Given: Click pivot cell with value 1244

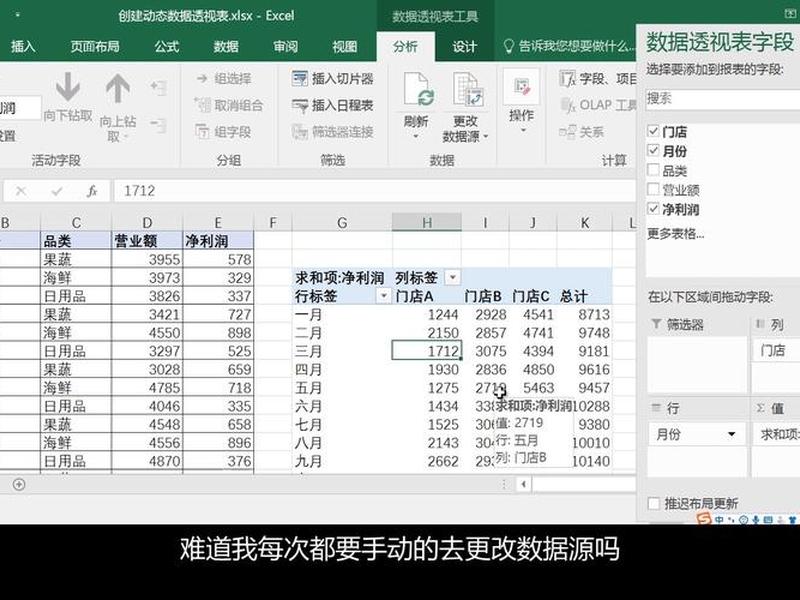Looking at the screenshot, I should pos(427,314).
